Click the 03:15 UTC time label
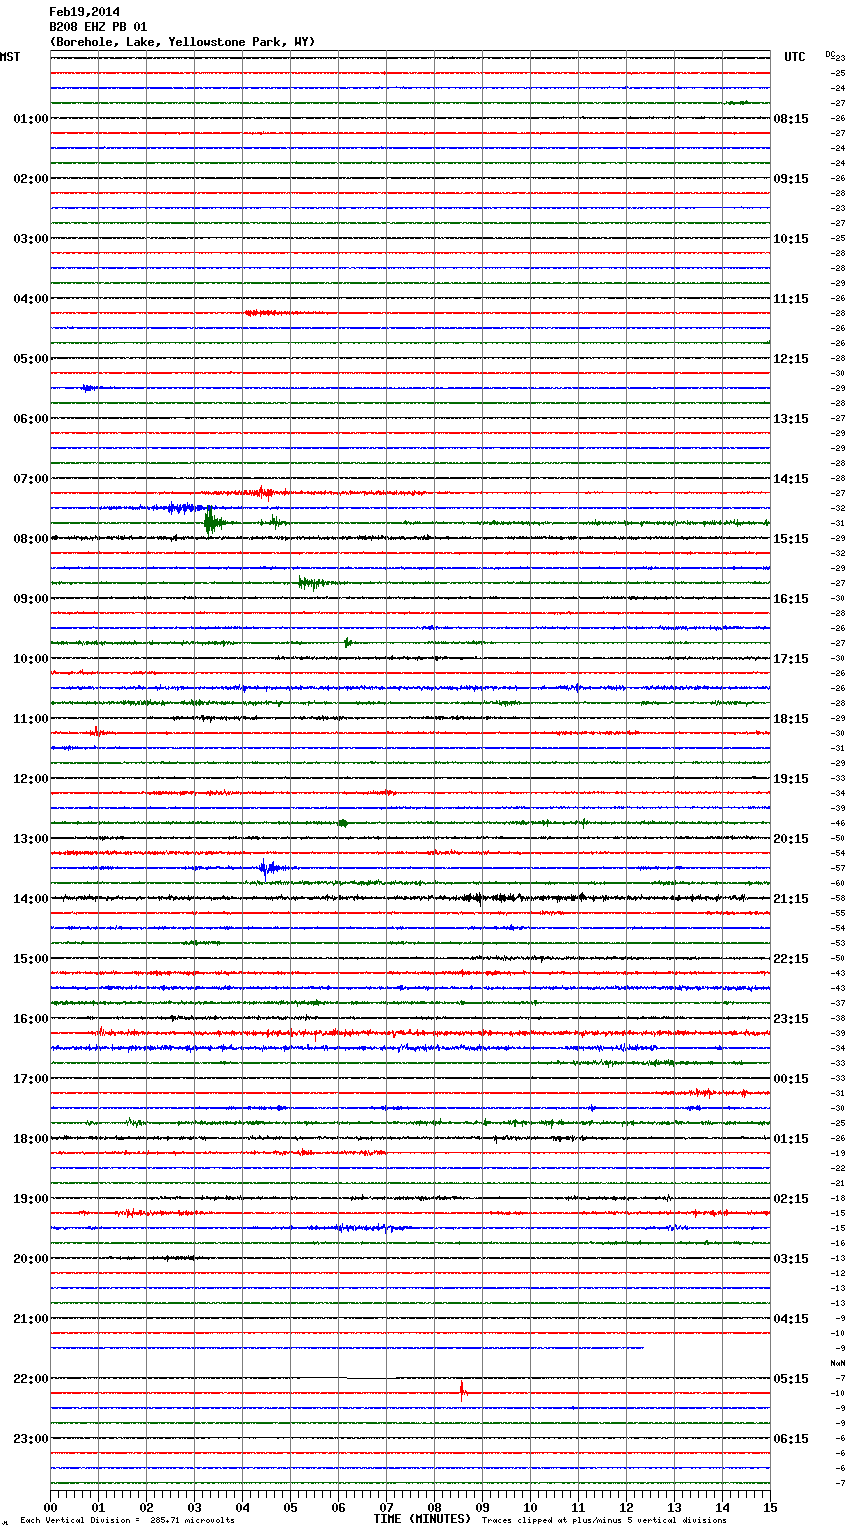 [x=791, y=1259]
